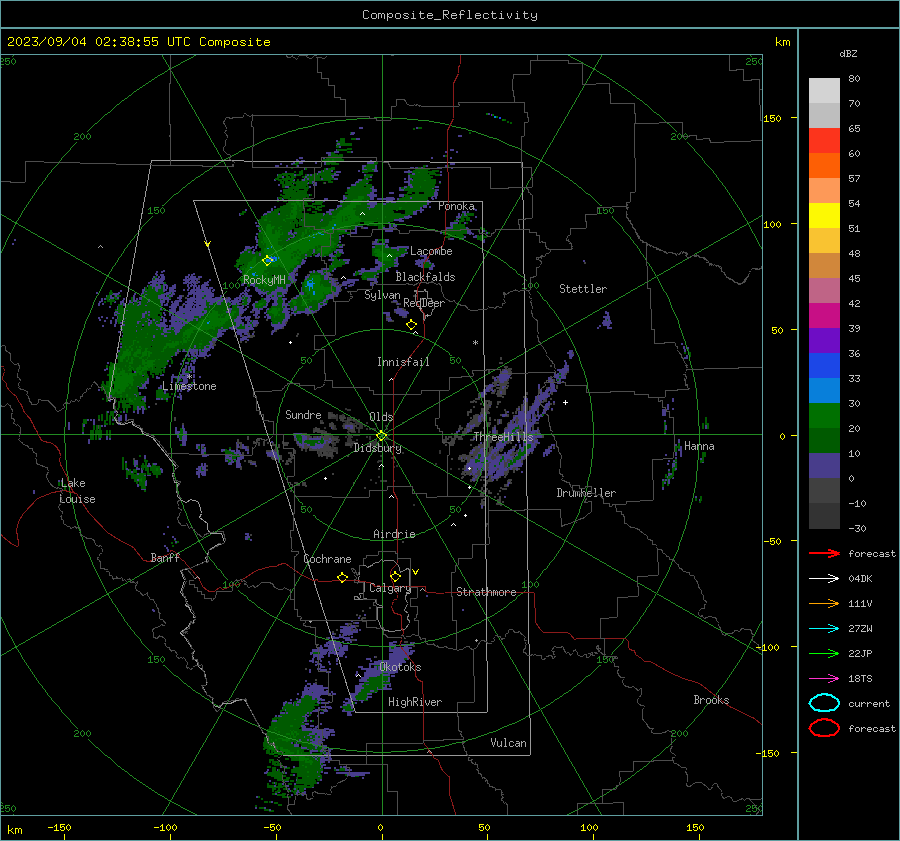Click the Banff map label
Screen dimensions: 900x841
click(165, 557)
